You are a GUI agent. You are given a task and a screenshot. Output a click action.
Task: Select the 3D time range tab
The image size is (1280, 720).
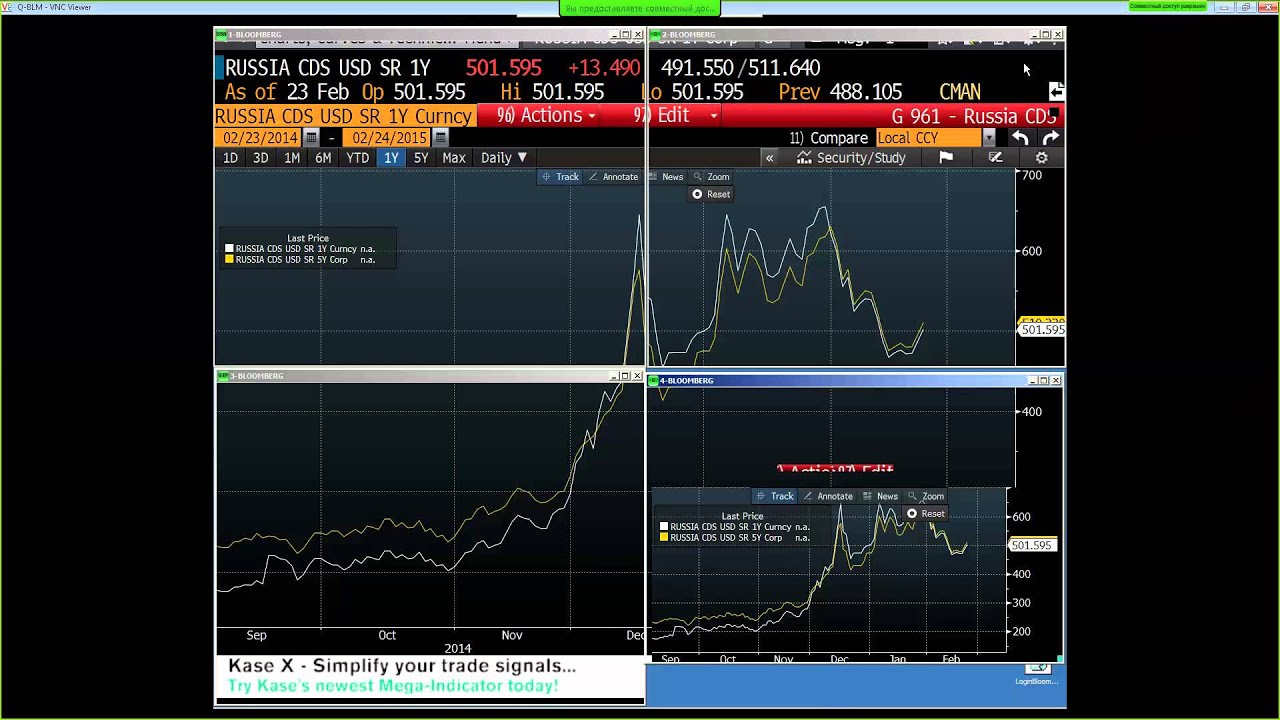260,158
